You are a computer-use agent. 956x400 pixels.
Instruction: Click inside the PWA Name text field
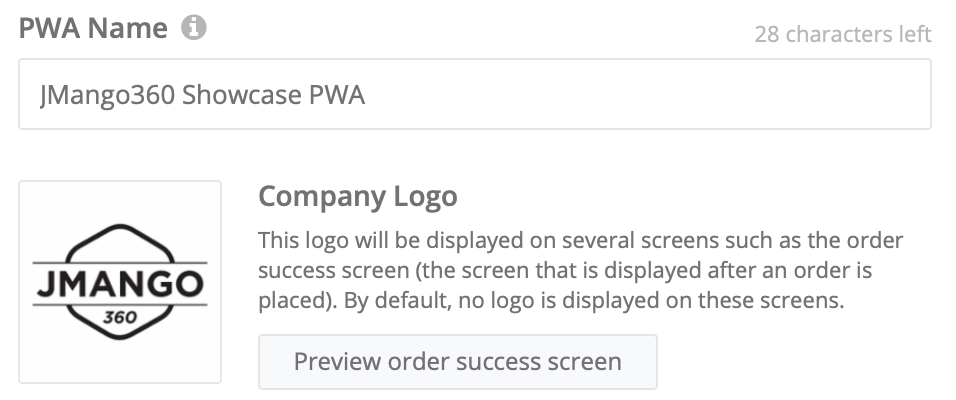(x=474, y=94)
